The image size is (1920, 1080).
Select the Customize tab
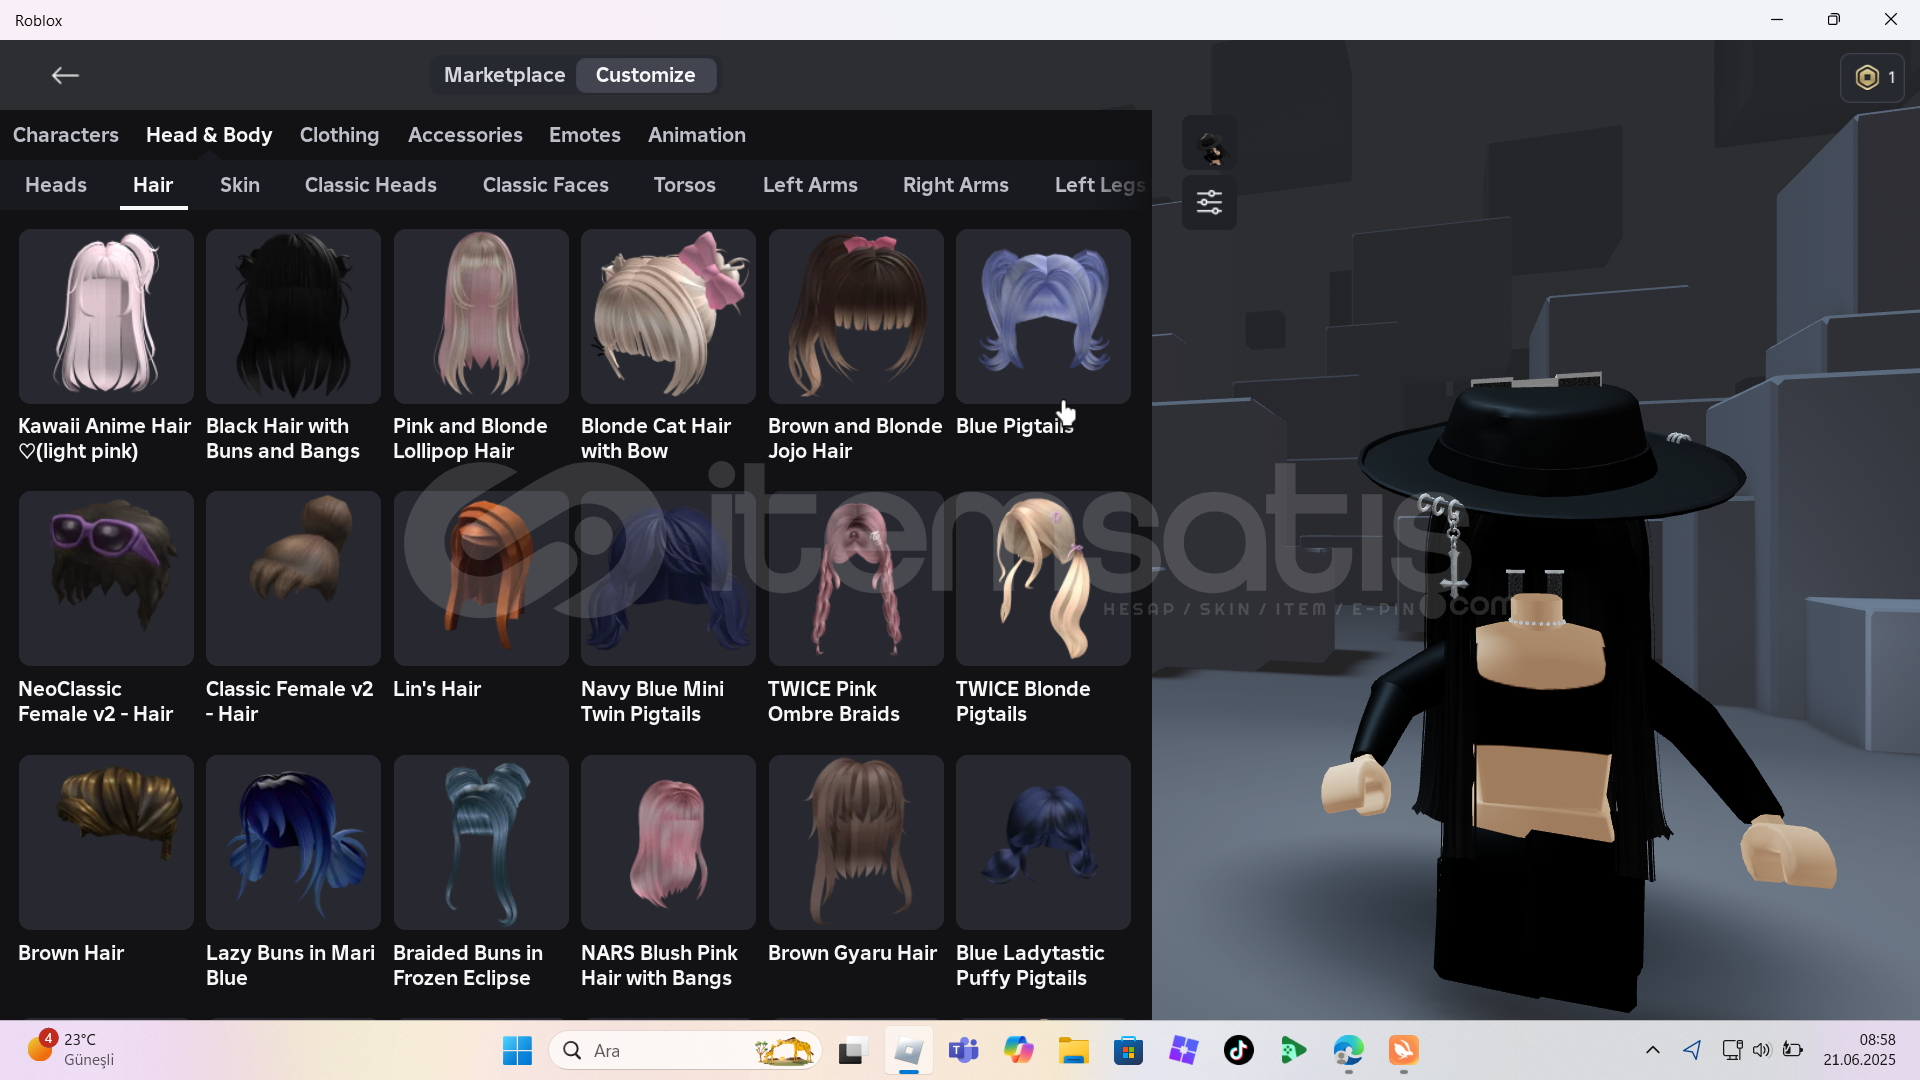[645, 75]
